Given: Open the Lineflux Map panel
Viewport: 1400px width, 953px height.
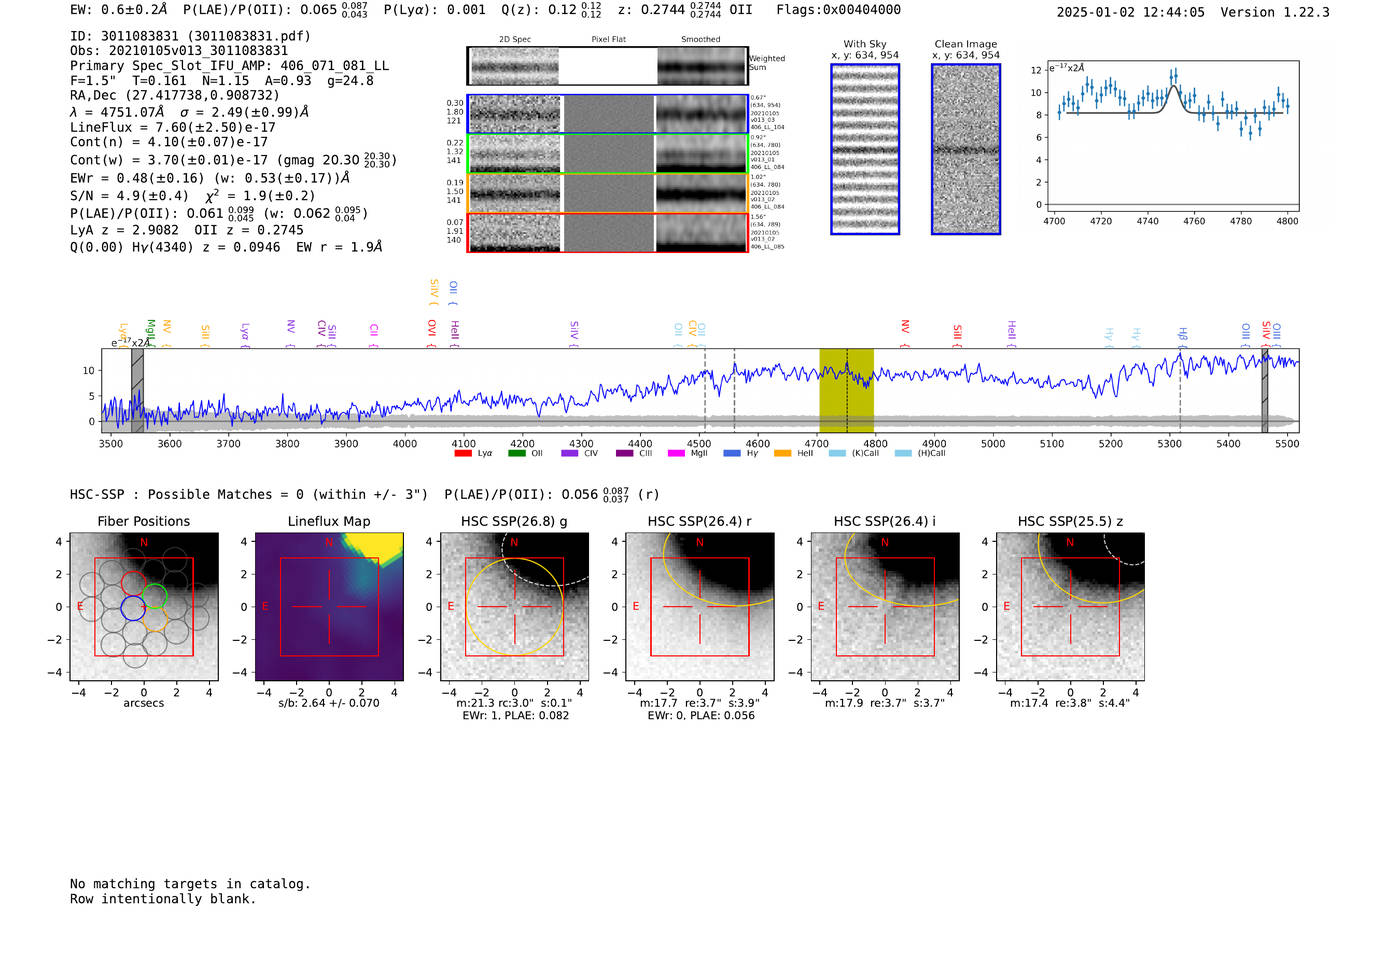Looking at the screenshot, I should [x=329, y=607].
